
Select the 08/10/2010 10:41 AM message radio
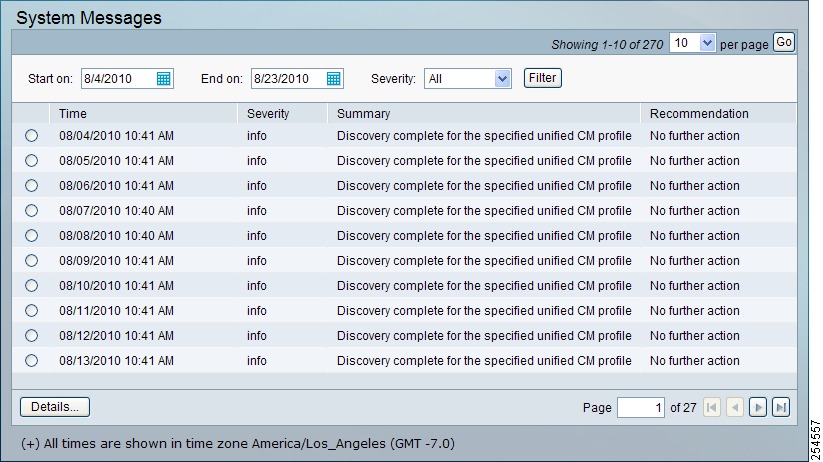click(x=31, y=286)
